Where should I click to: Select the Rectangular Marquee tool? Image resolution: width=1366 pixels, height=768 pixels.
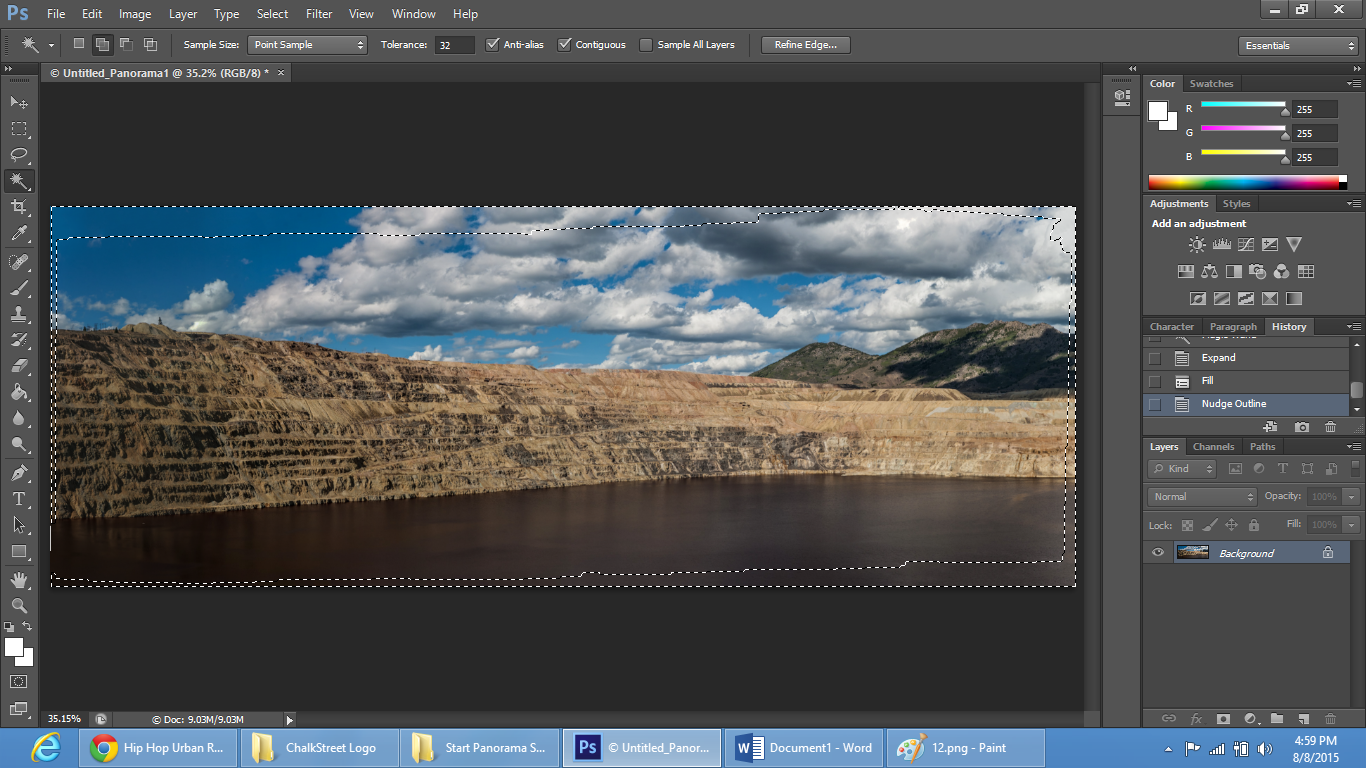coord(19,129)
